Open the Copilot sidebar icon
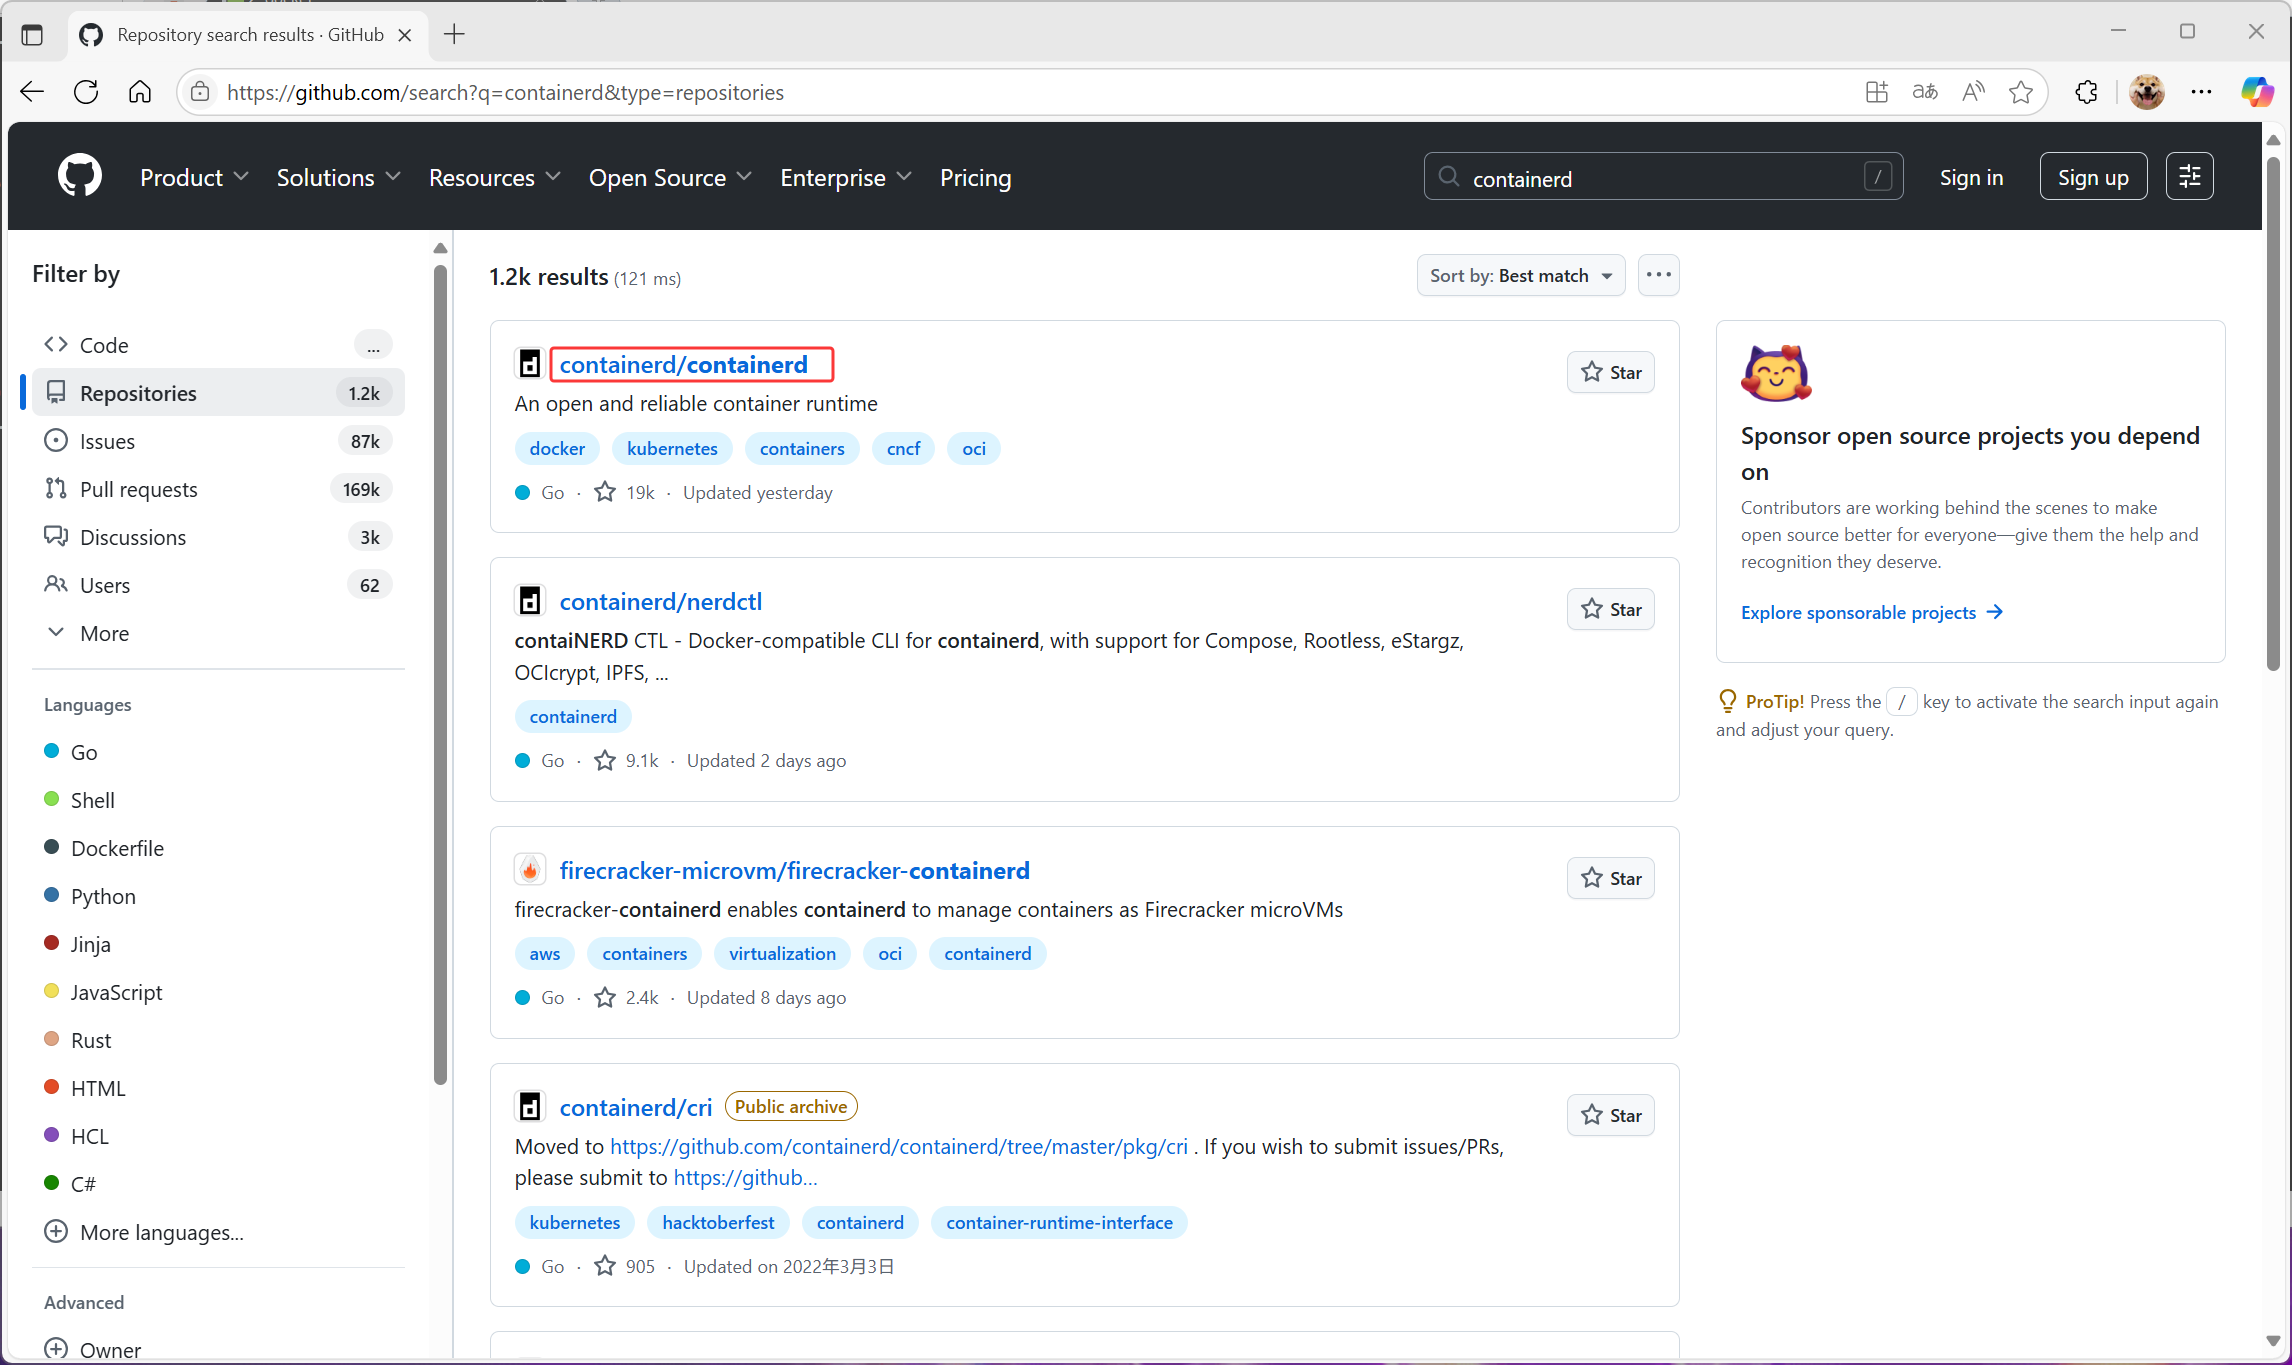The image size is (2292, 1365). click(2256, 92)
